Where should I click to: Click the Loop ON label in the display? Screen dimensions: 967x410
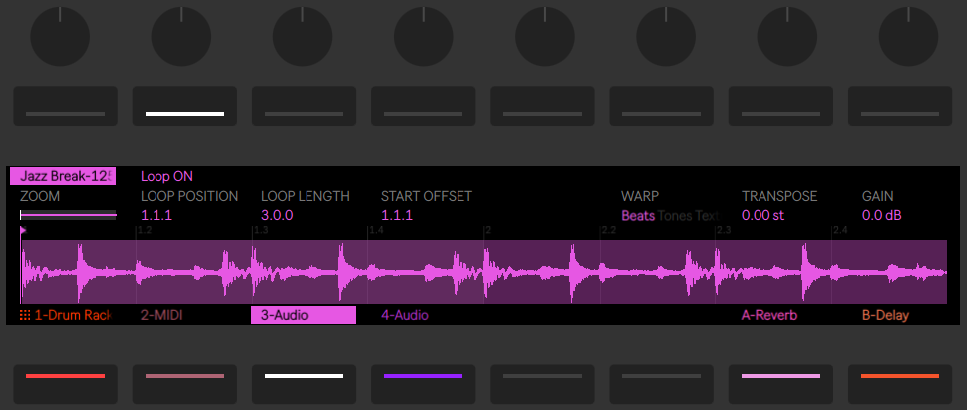tap(167, 176)
